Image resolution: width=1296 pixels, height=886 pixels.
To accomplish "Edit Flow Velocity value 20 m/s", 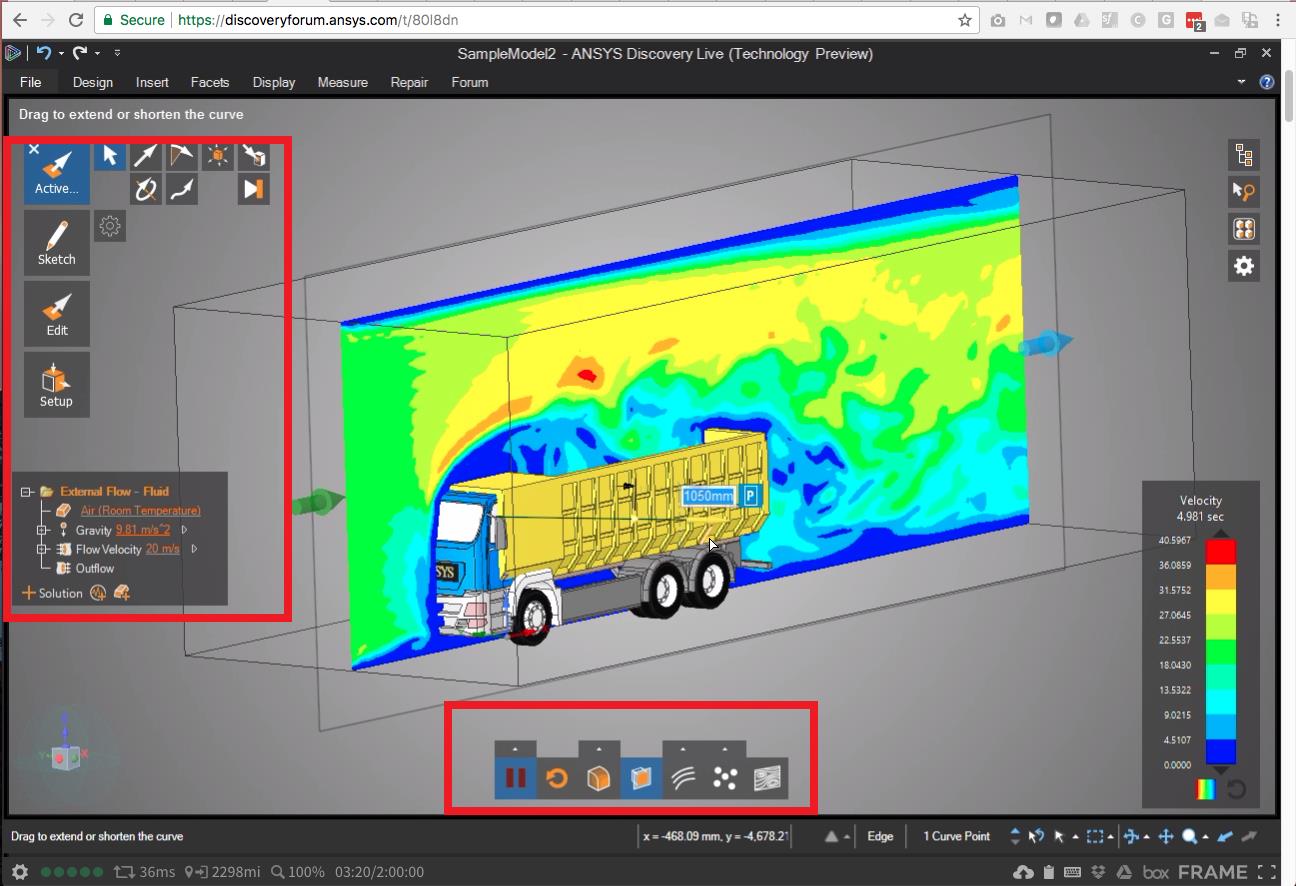I will pyautogui.click(x=163, y=549).
